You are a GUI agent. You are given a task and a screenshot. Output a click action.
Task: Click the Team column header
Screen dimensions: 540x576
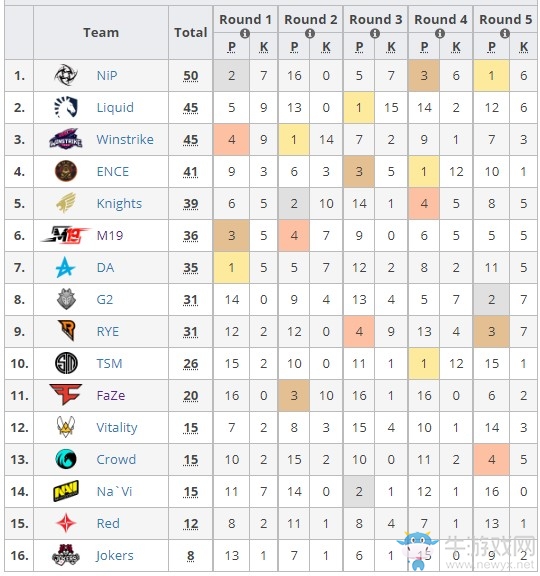101,32
